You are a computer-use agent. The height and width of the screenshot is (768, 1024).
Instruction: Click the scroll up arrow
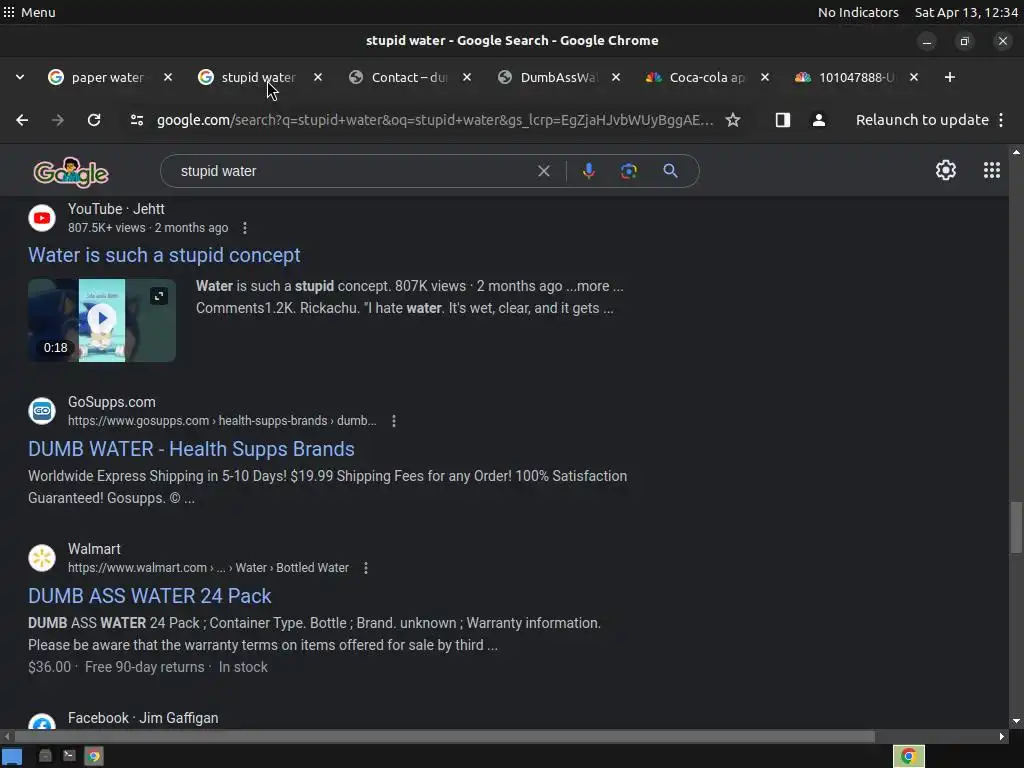click(x=1016, y=152)
